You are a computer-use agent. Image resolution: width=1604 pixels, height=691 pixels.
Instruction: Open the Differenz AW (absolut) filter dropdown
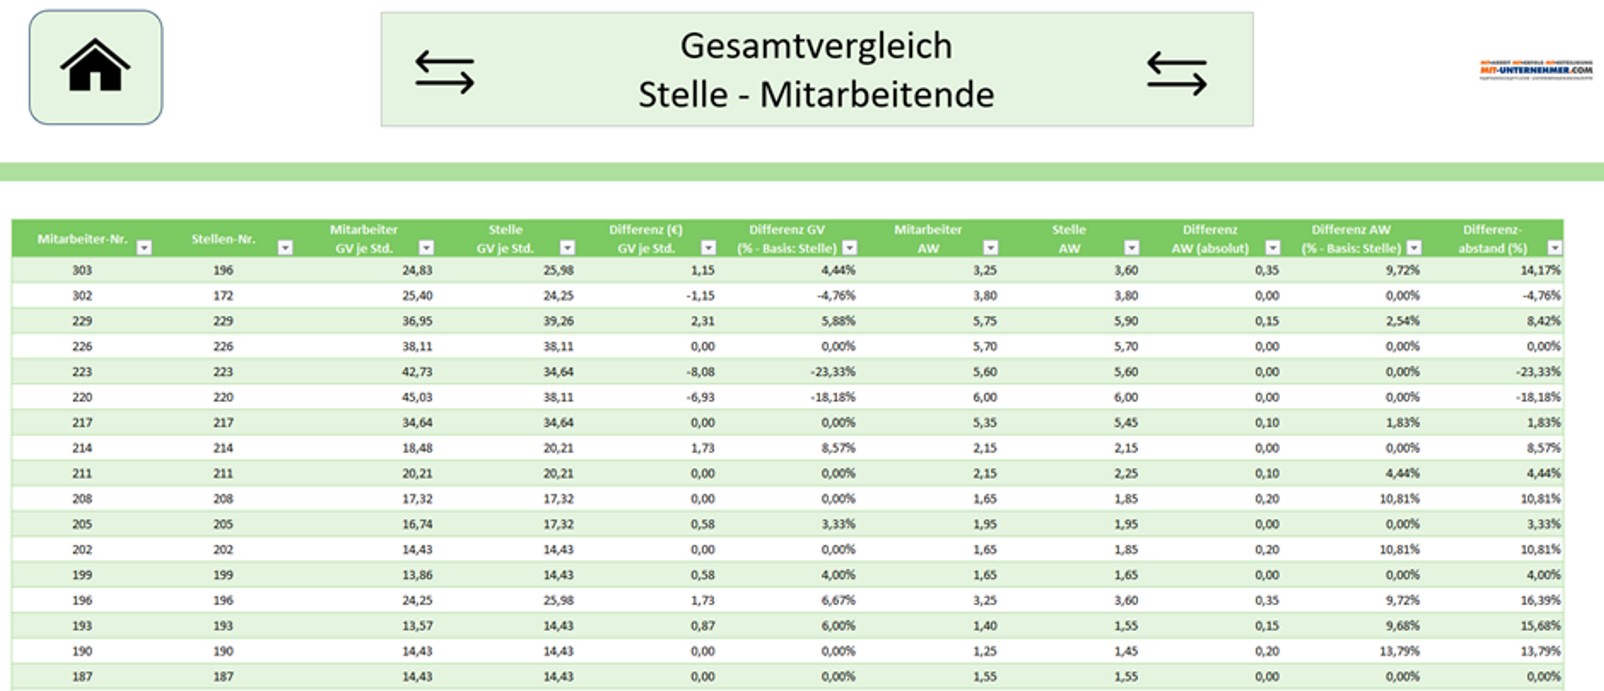1272,248
